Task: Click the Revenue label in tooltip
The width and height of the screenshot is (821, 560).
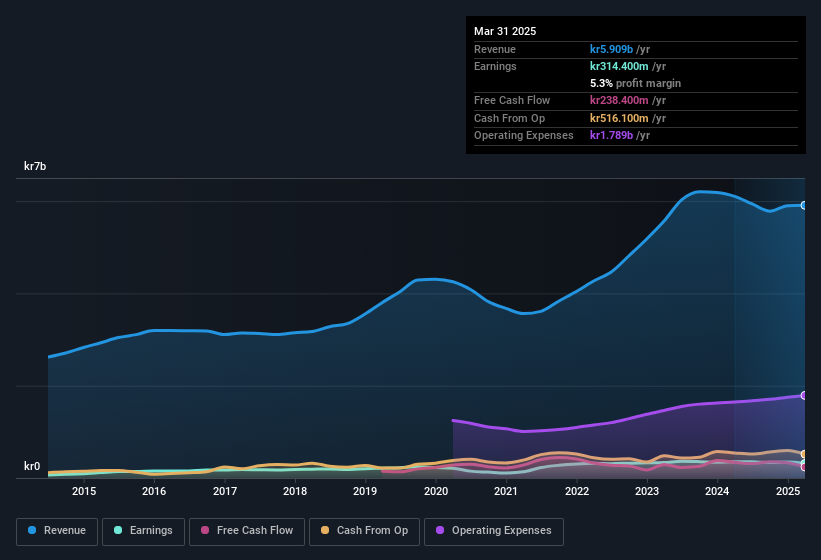Action: [495, 49]
